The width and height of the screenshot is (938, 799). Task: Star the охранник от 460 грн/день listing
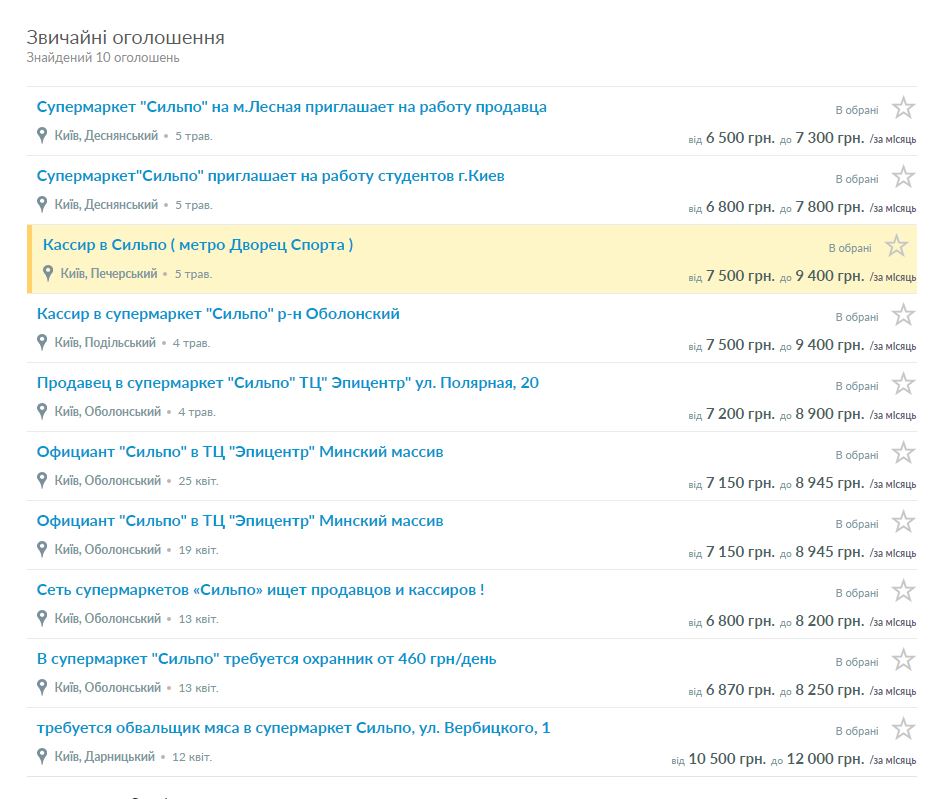point(903,660)
